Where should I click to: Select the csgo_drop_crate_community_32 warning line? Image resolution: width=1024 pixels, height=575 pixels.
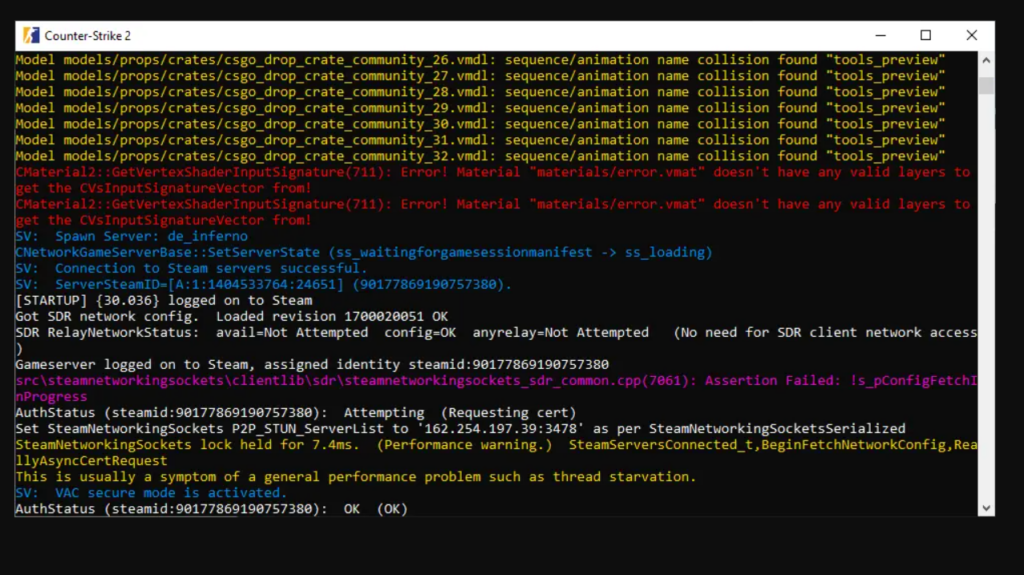[x=480, y=156]
